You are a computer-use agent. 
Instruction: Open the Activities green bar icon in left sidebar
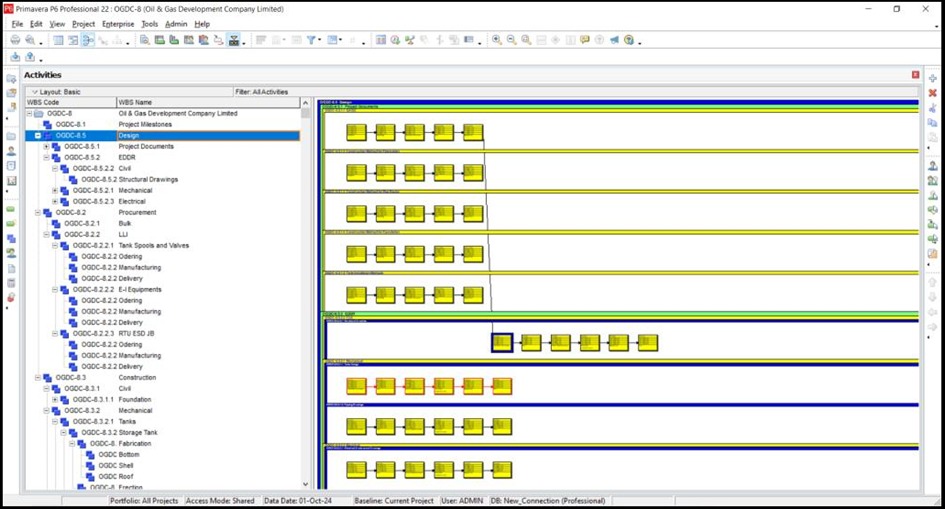tap(11, 210)
